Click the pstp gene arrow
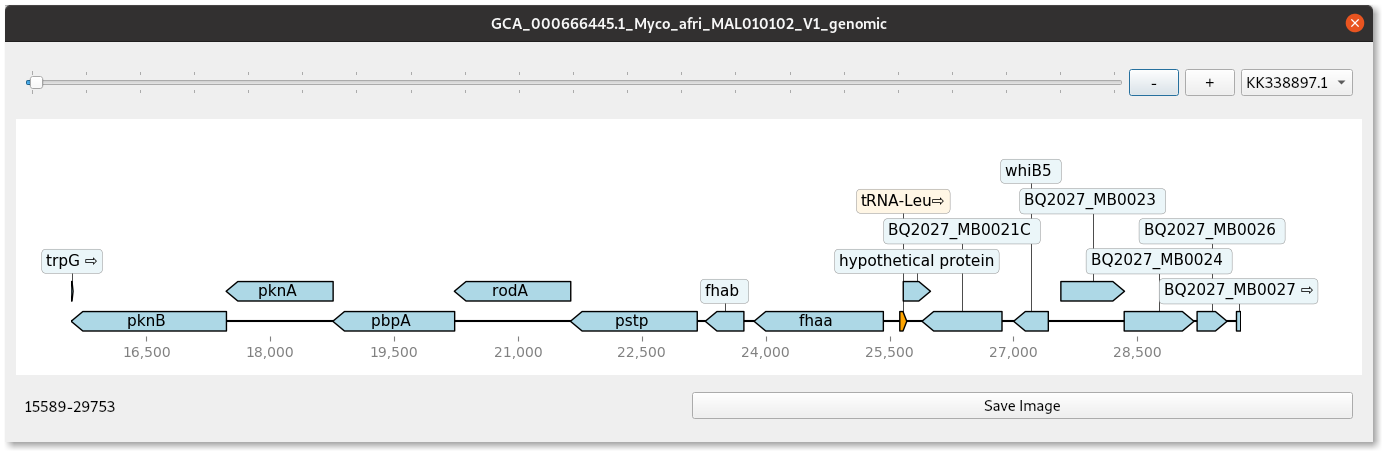Viewport: 1382px width, 451px height. [x=634, y=321]
